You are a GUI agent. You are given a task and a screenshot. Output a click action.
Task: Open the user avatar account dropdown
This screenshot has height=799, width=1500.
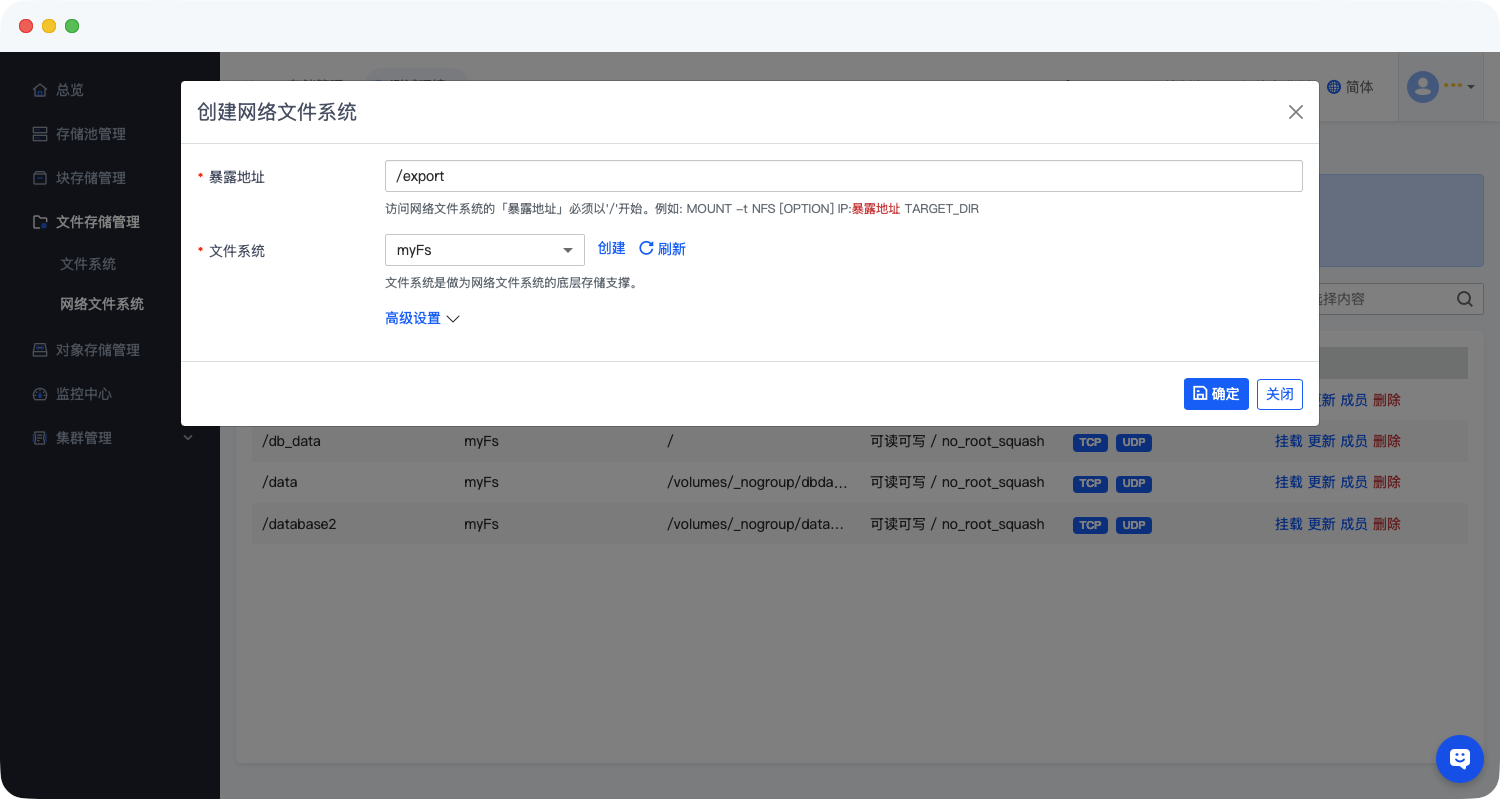tap(1441, 87)
